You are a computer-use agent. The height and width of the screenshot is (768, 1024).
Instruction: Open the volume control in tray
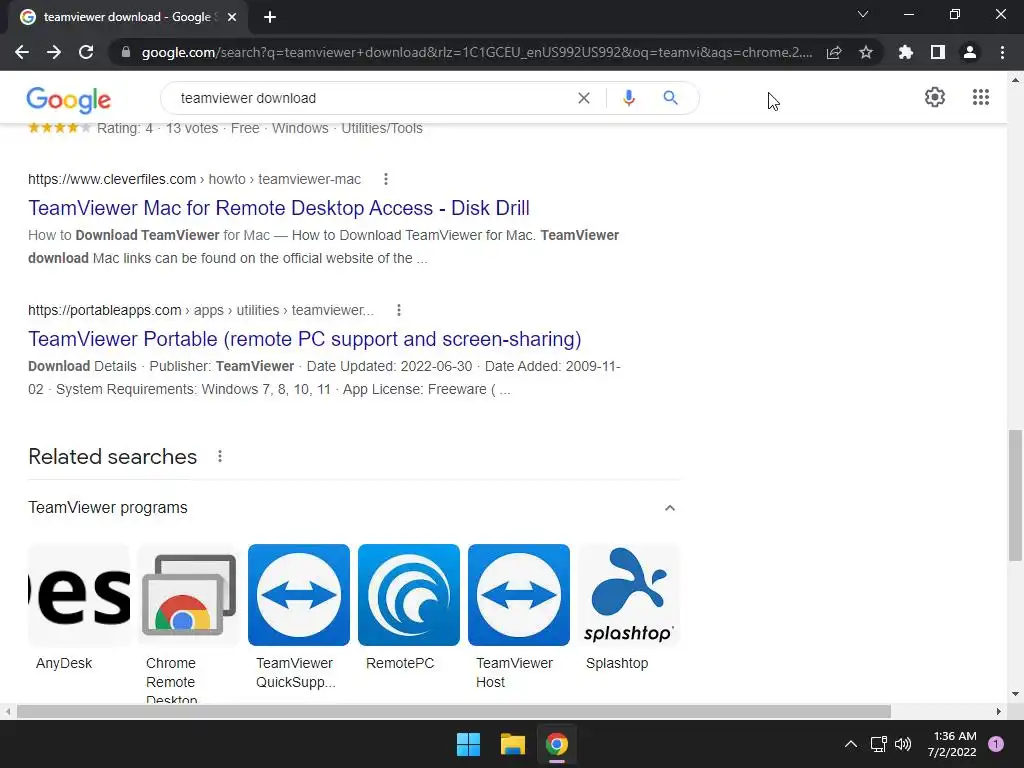click(x=903, y=744)
